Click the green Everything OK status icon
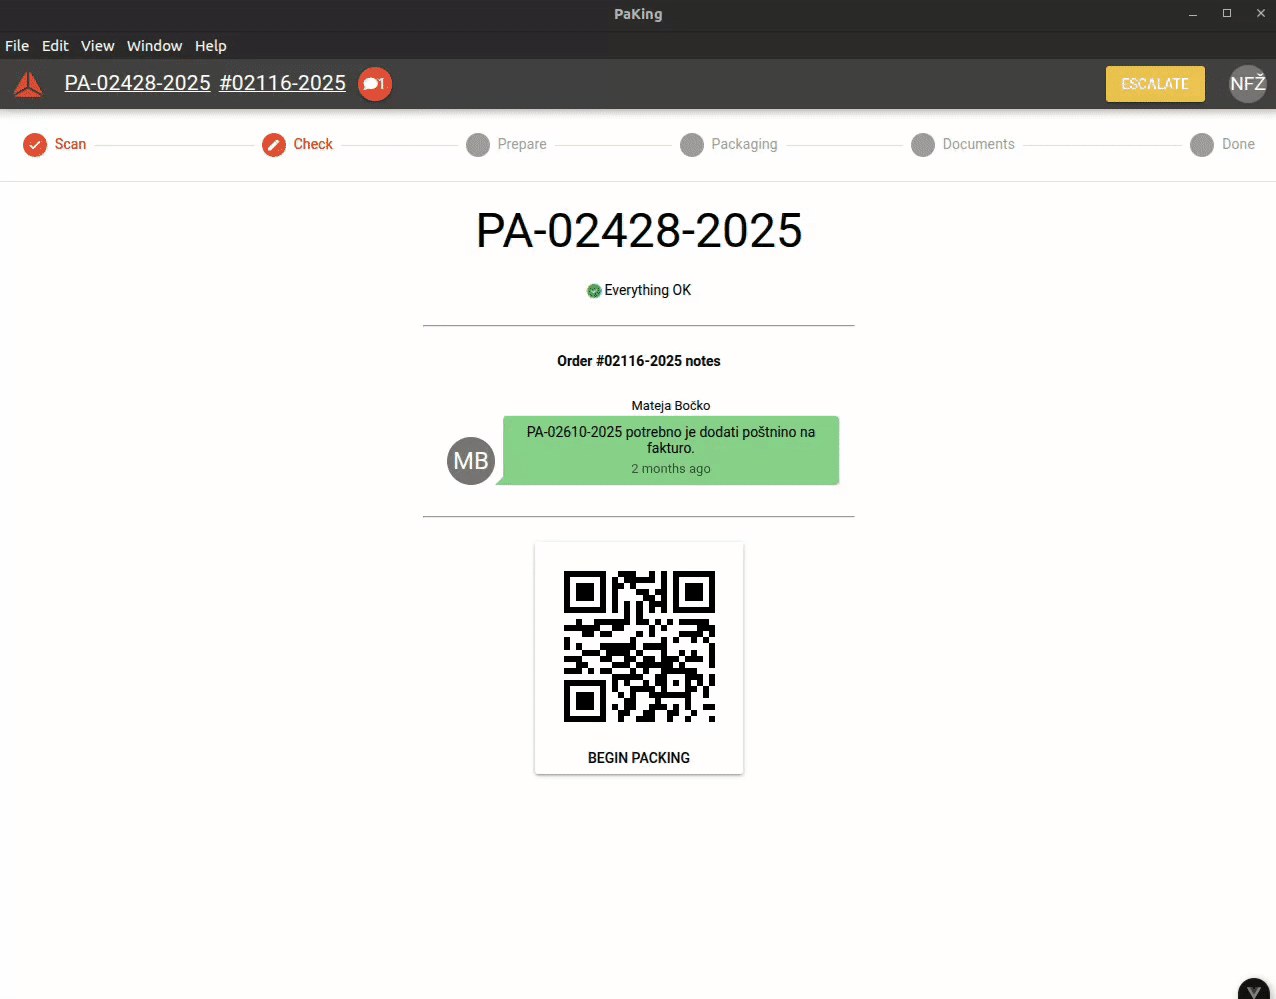The height and width of the screenshot is (999, 1276). 594,291
